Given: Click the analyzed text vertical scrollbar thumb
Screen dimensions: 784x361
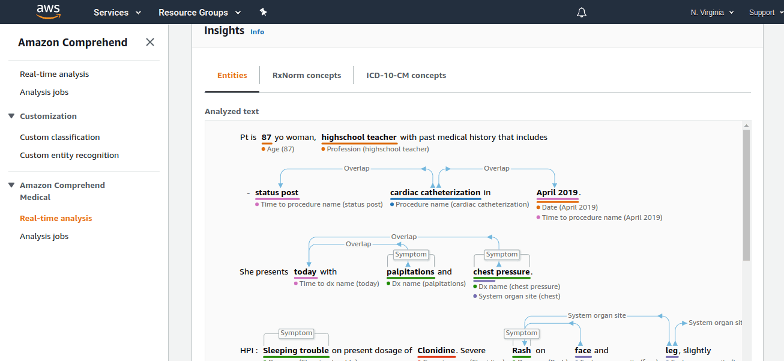Looking at the screenshot, I should pos(746,195).
